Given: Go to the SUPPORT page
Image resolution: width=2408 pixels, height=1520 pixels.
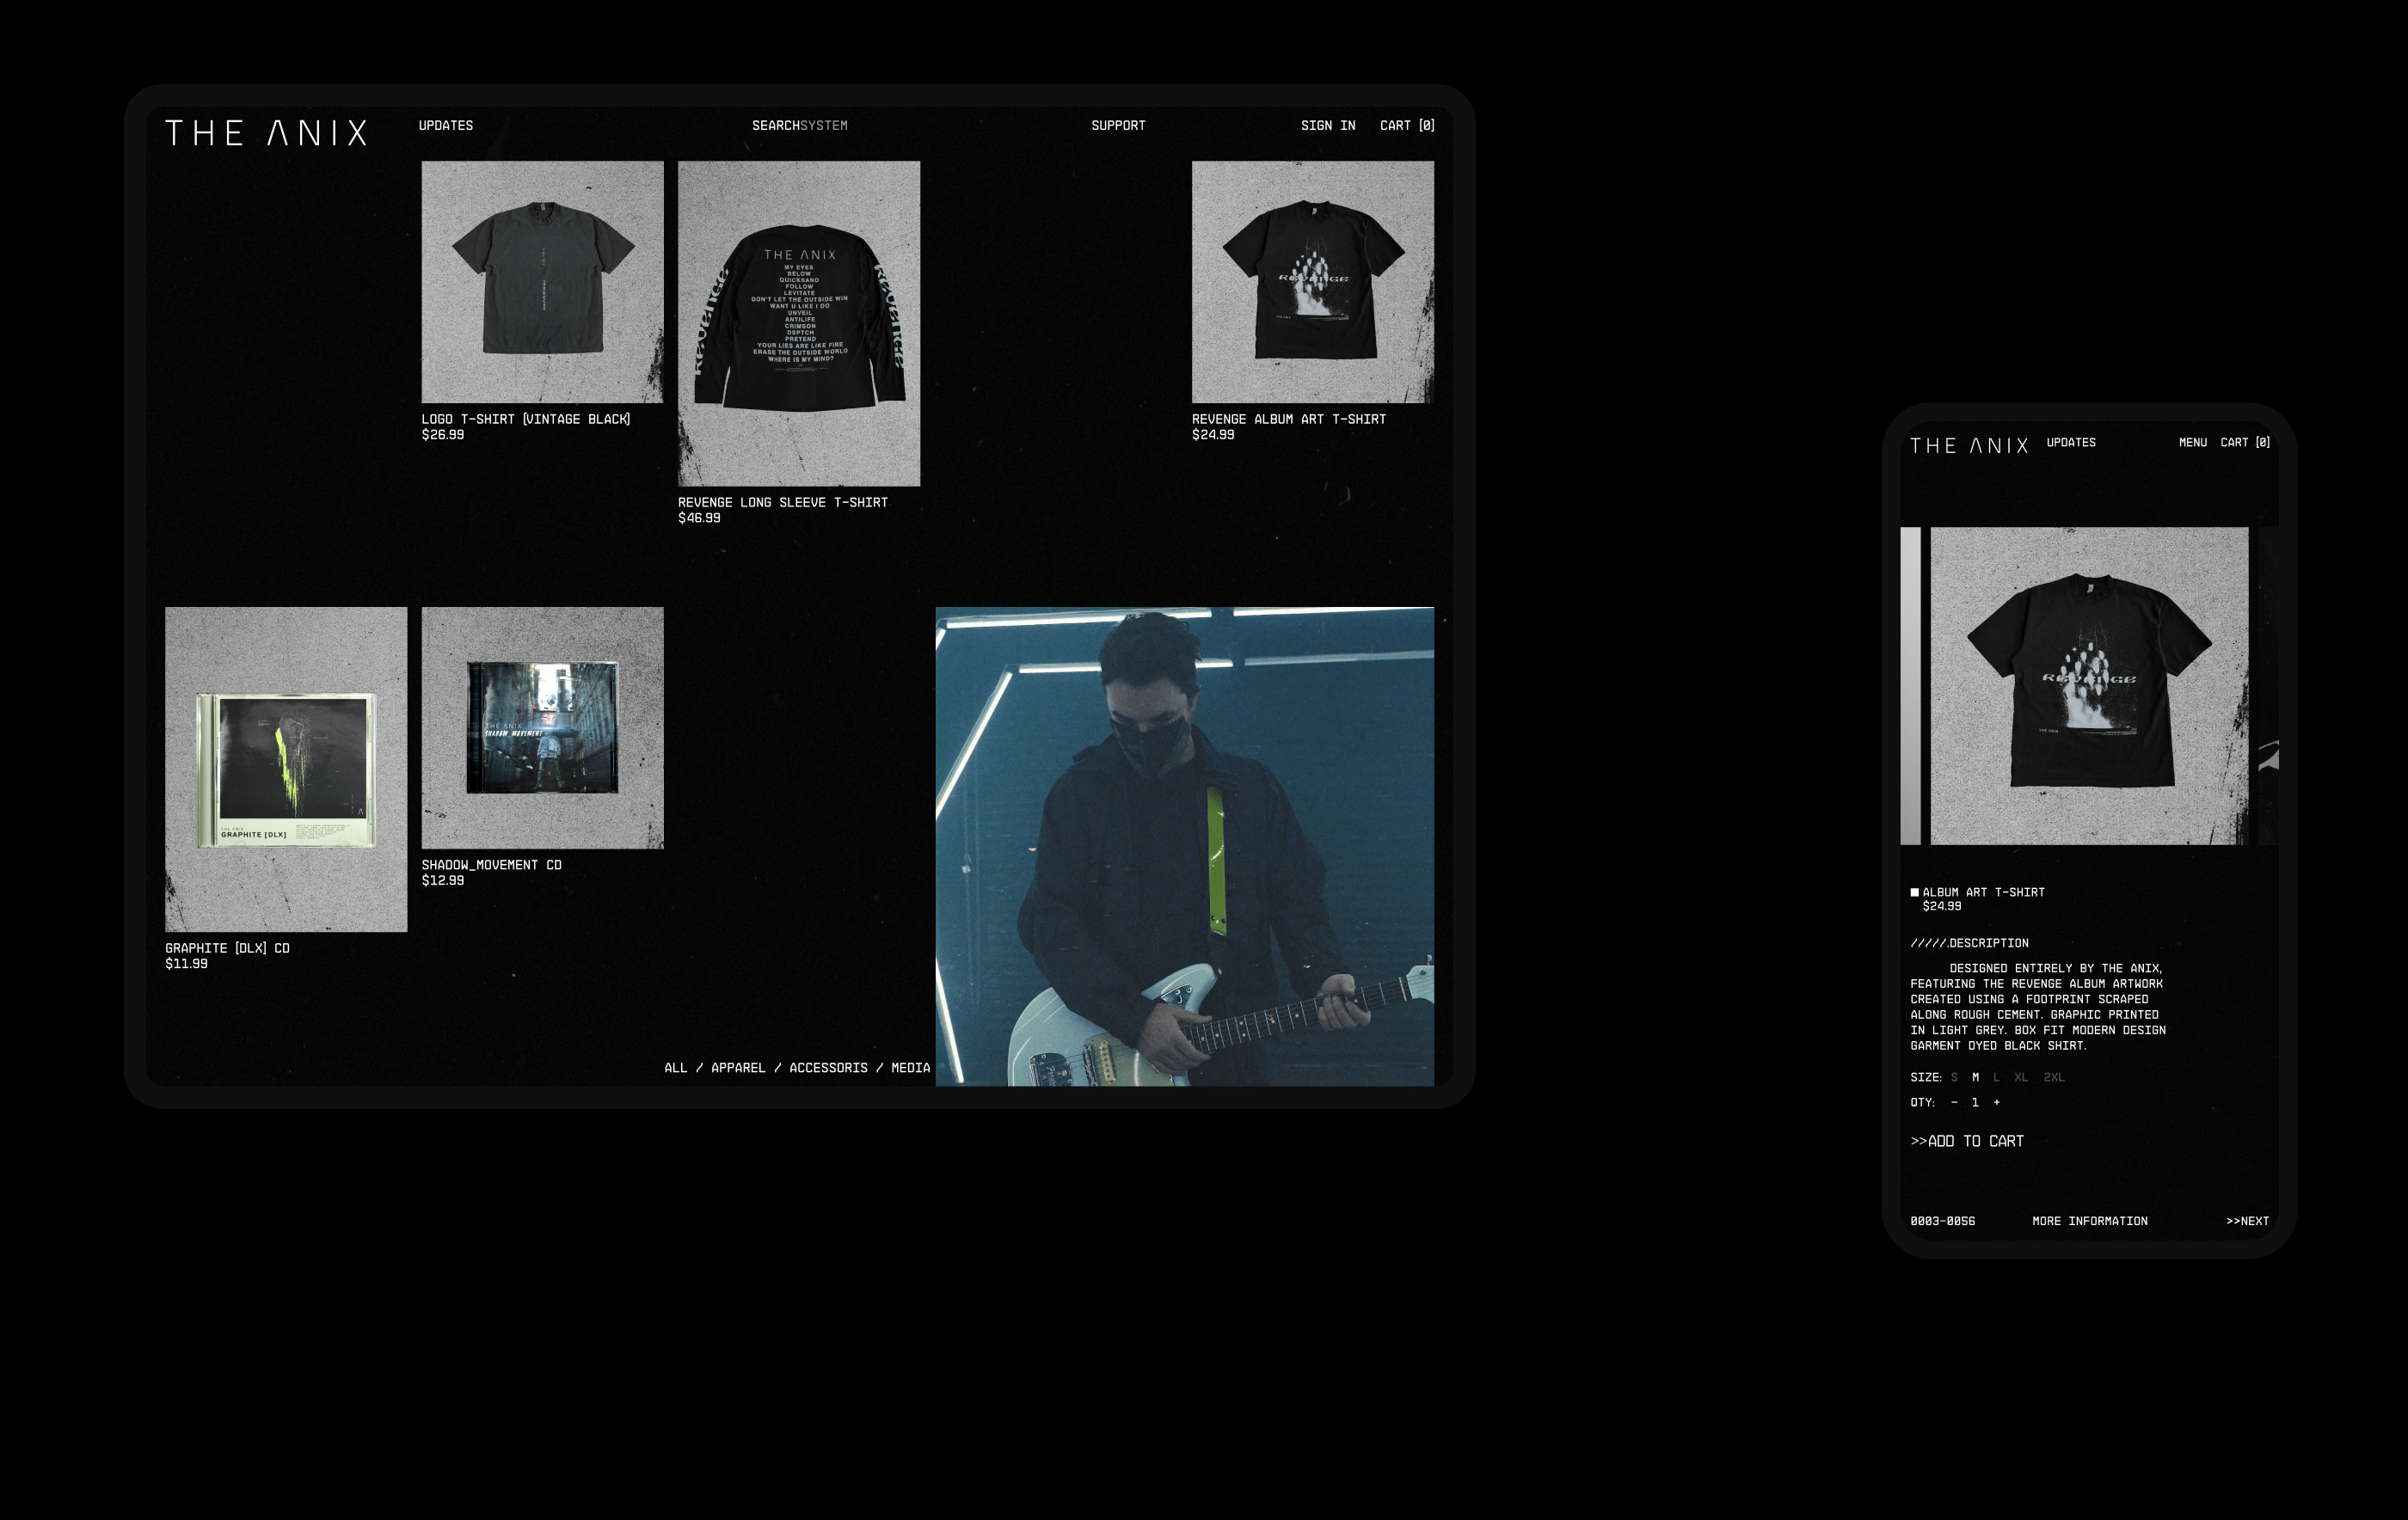Looking at the screenshot, I should [1118, 126].
